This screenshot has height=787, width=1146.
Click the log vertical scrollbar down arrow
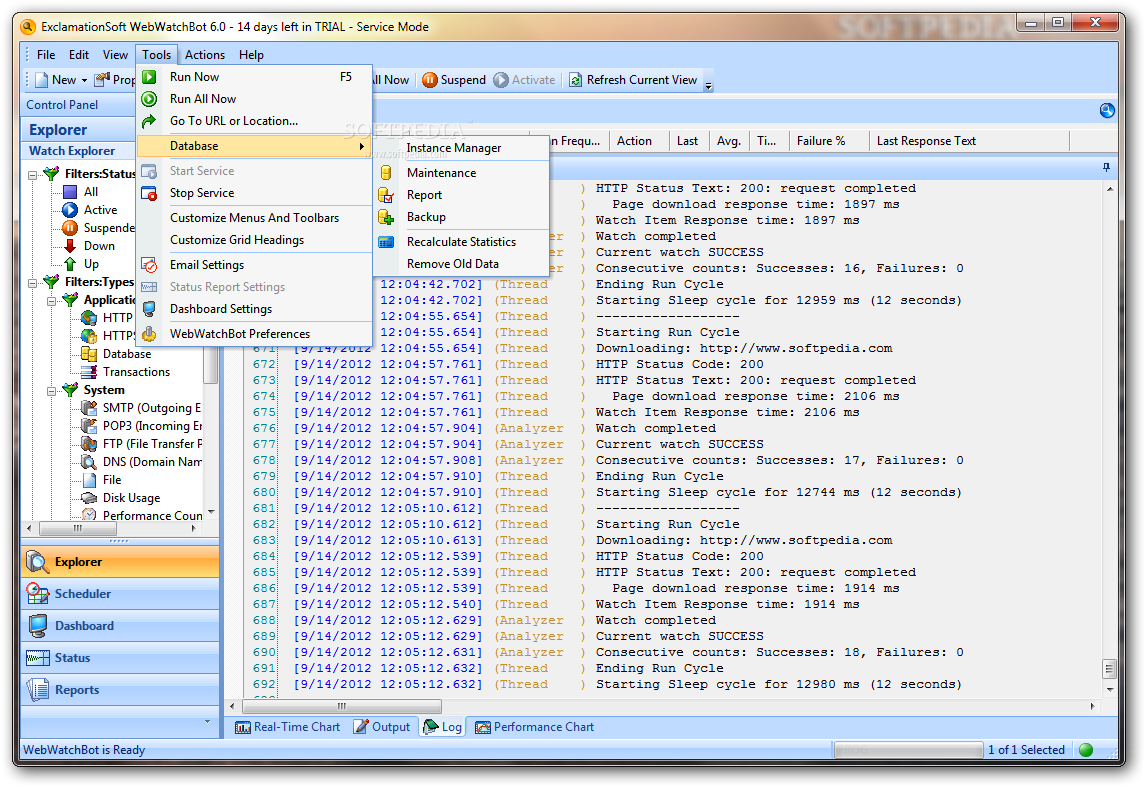1109,689
